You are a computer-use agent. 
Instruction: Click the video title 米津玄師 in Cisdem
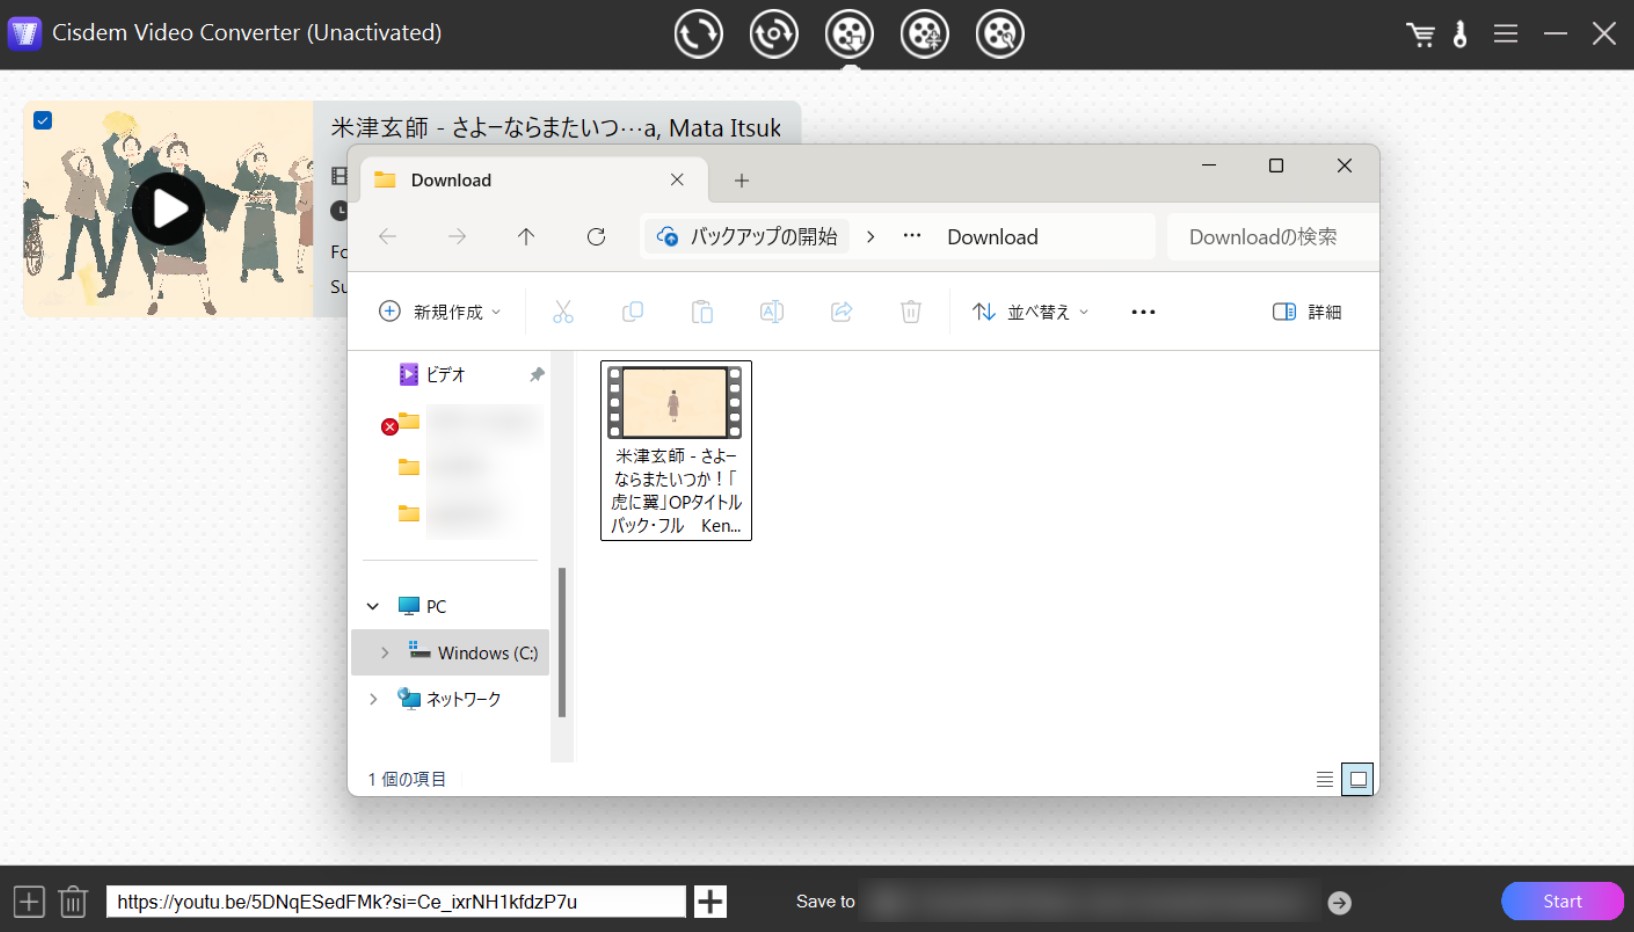point(555,128)
